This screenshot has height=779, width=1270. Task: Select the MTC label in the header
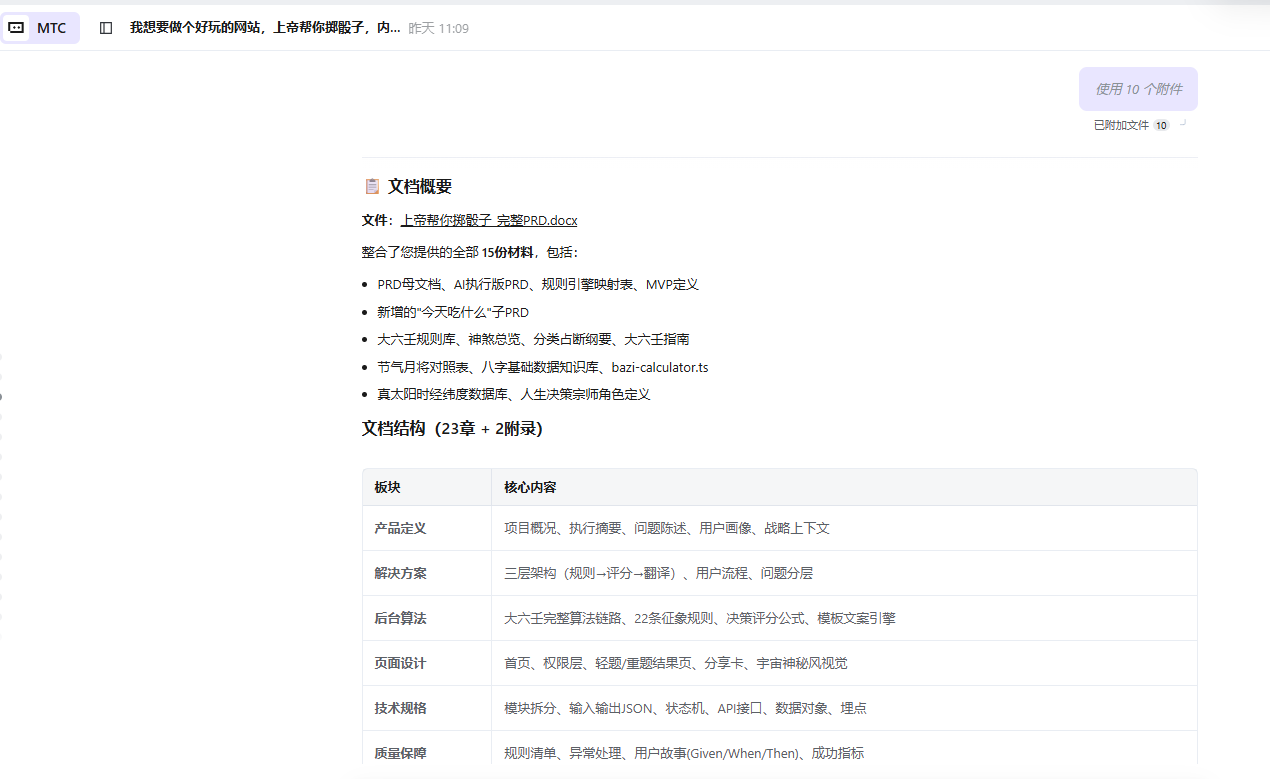click(52, 28)
